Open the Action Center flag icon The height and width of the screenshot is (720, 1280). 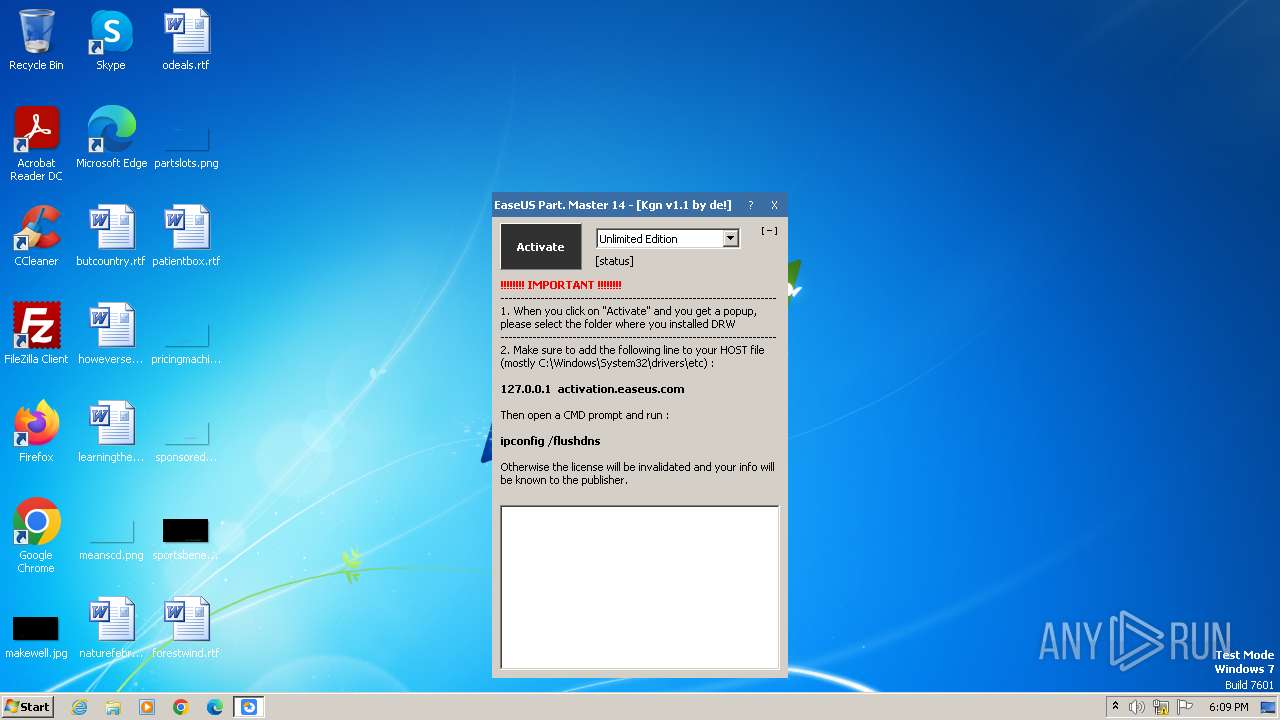(1185, 707)
